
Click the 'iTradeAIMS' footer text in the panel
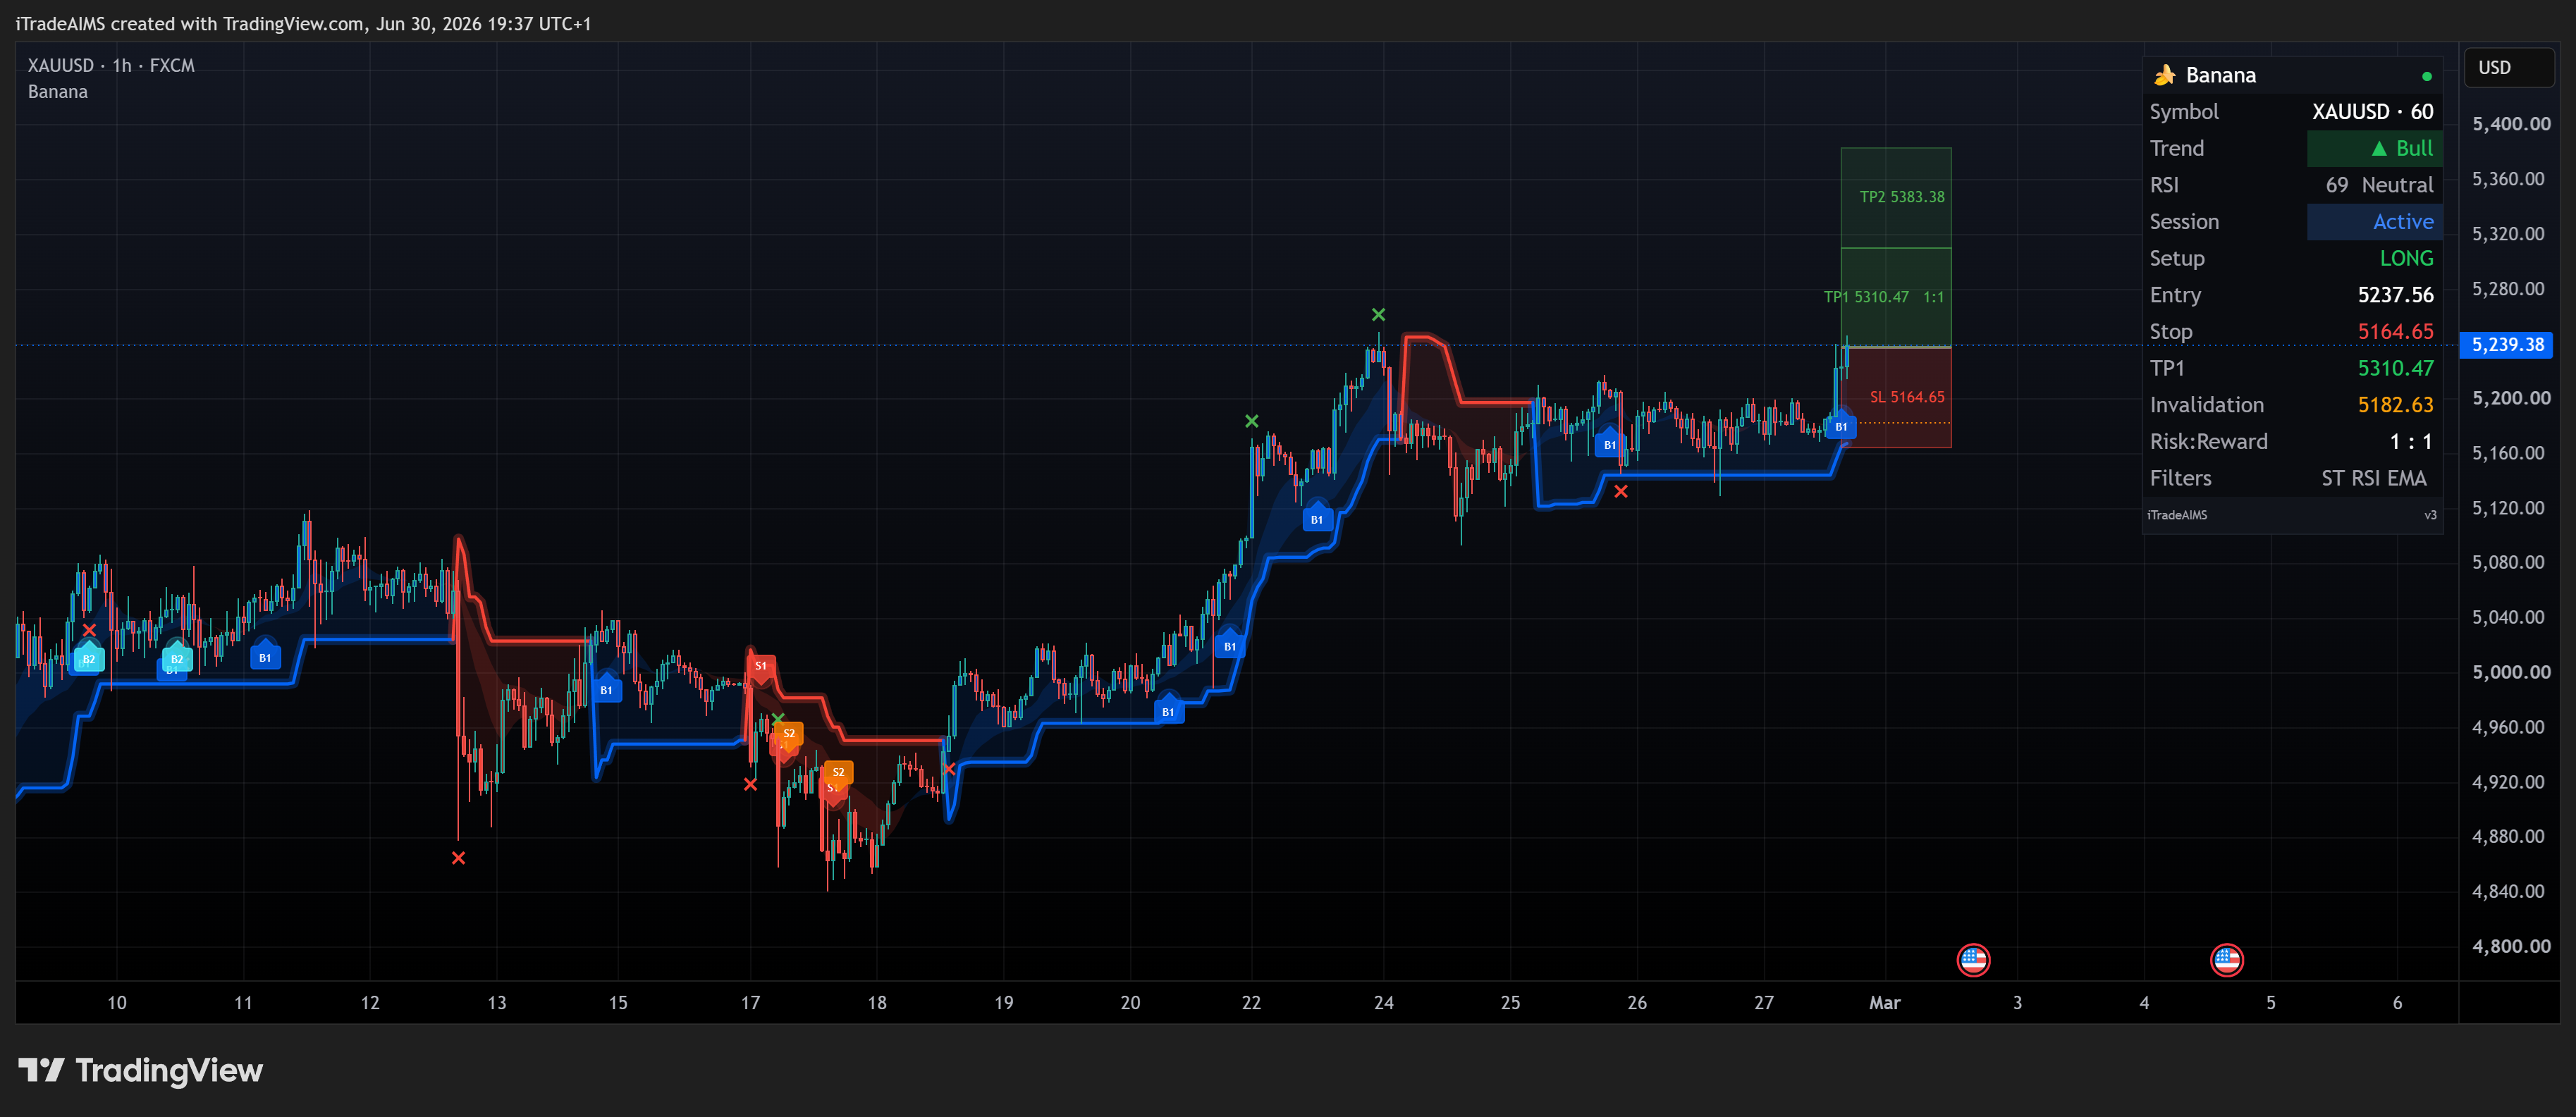coord(2177,515)
